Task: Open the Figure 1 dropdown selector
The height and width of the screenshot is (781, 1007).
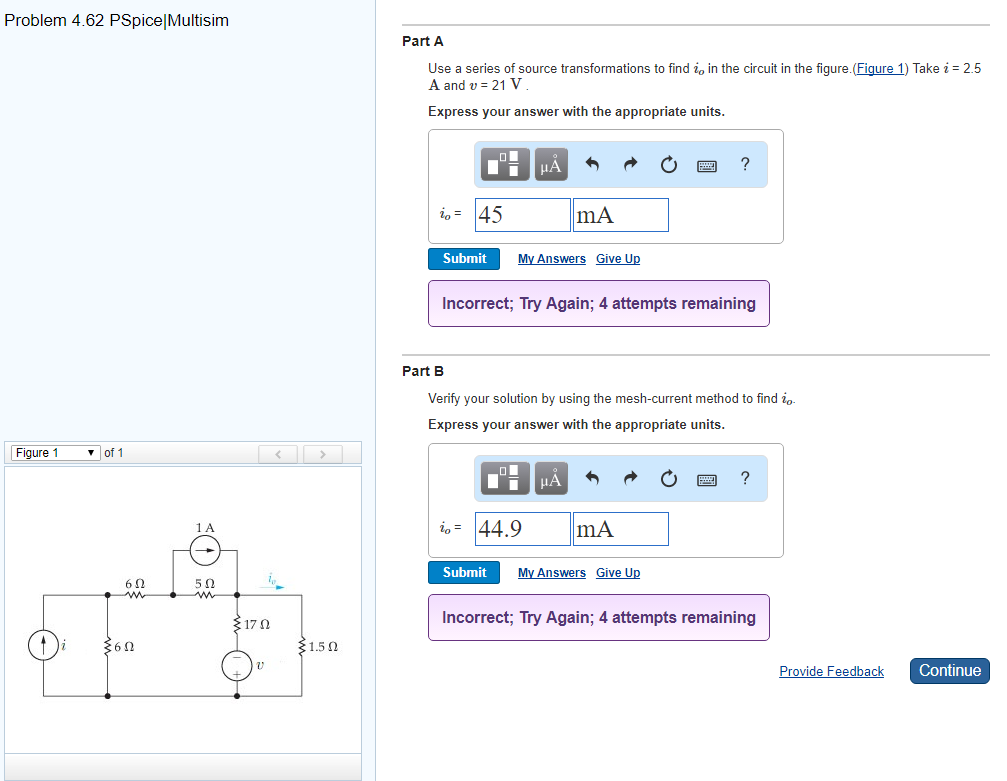Action: pos(54,452)
